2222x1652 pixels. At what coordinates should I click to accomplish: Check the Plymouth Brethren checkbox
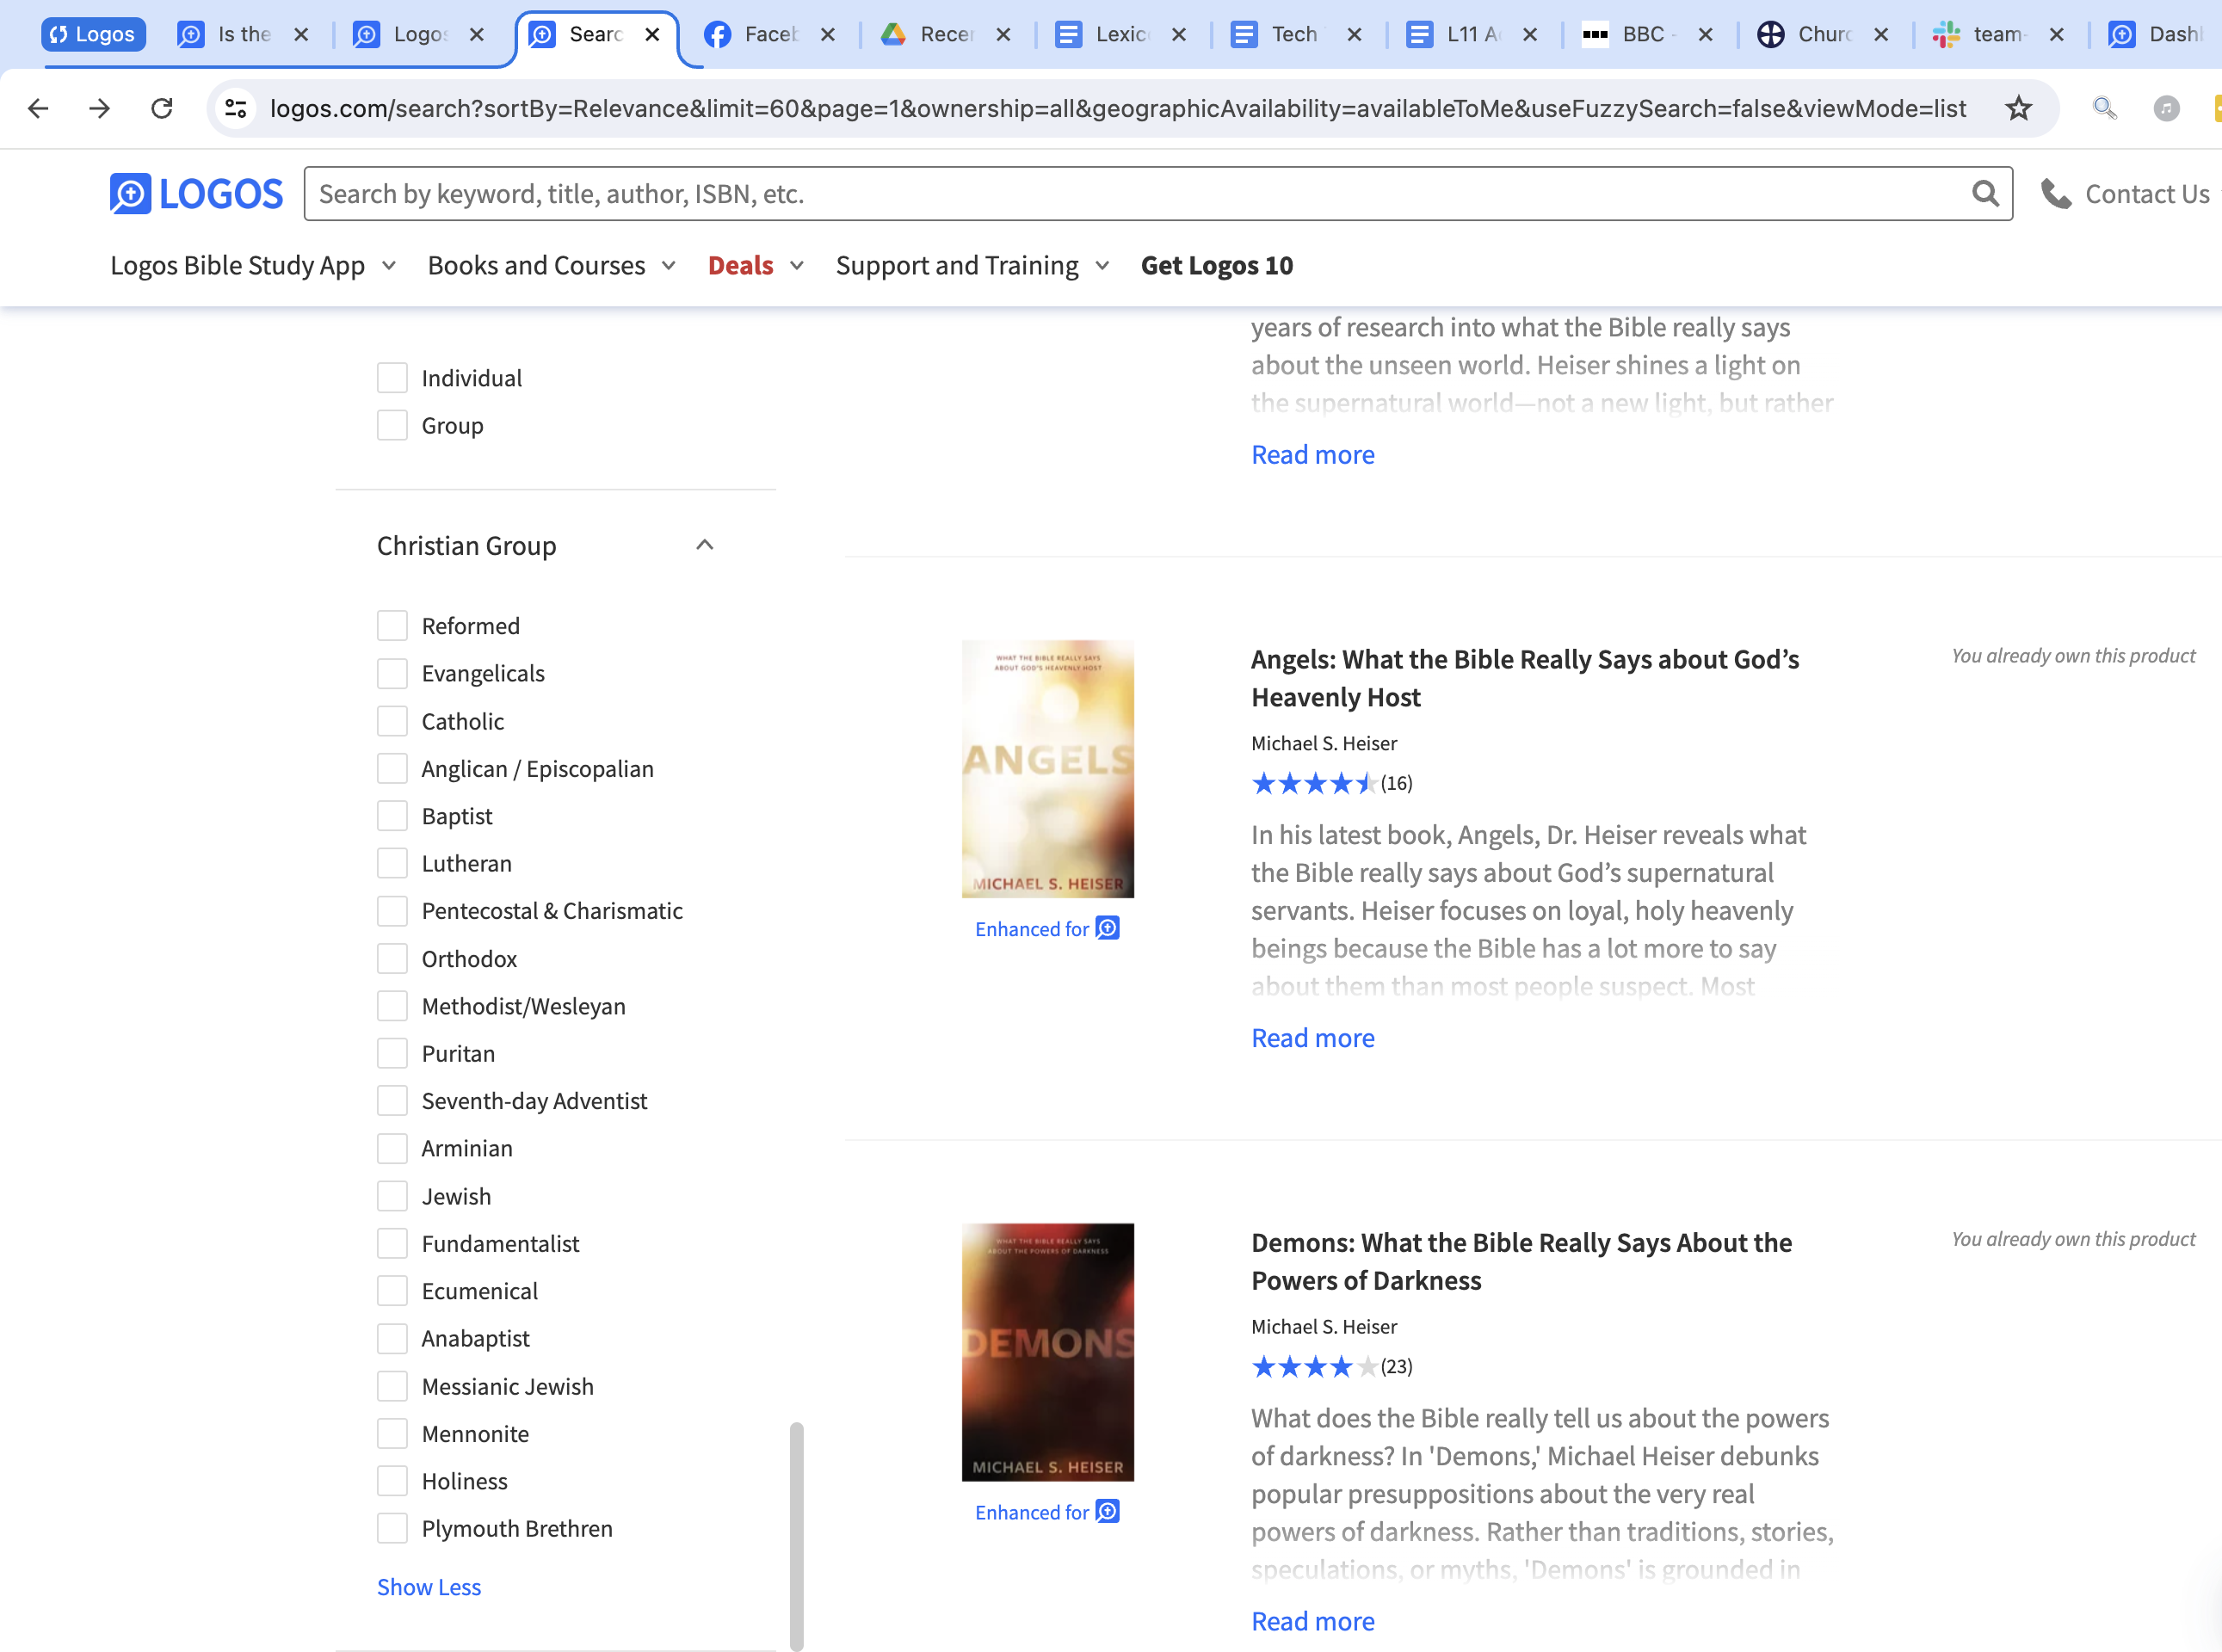point(392,1528)
